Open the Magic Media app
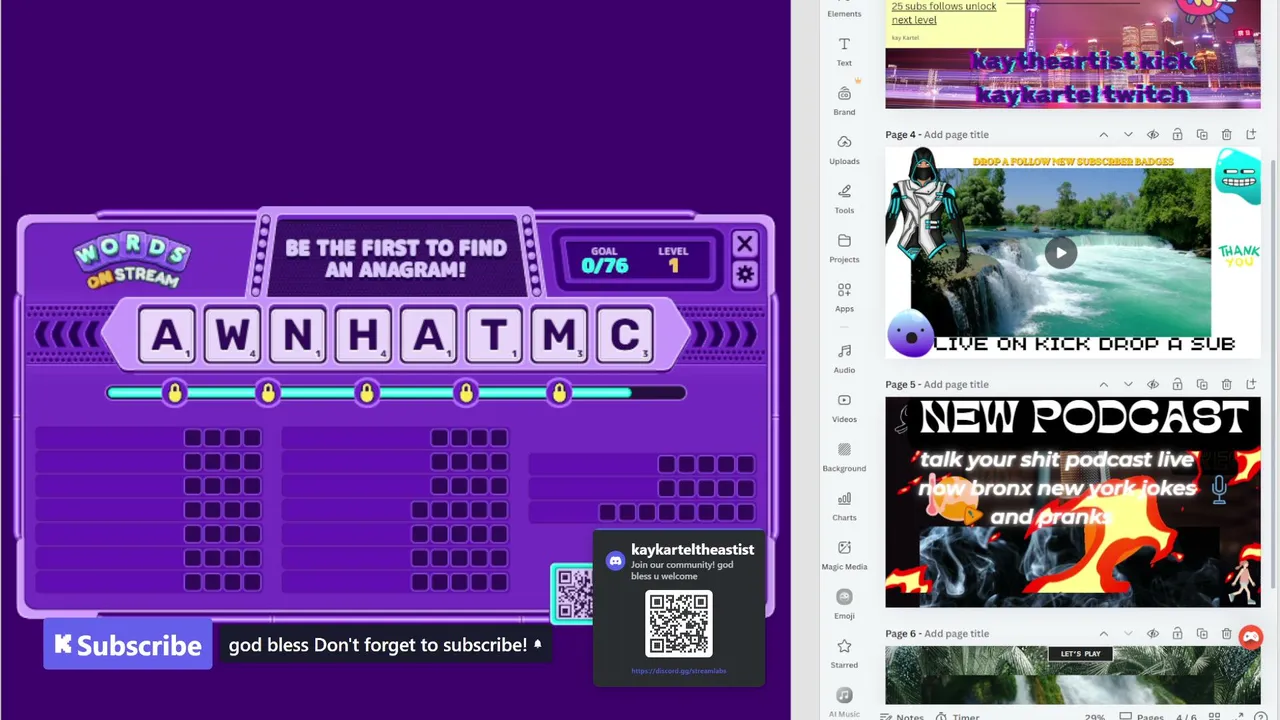1280x720 pixels. pyautogui.click(x=844, y=554)
